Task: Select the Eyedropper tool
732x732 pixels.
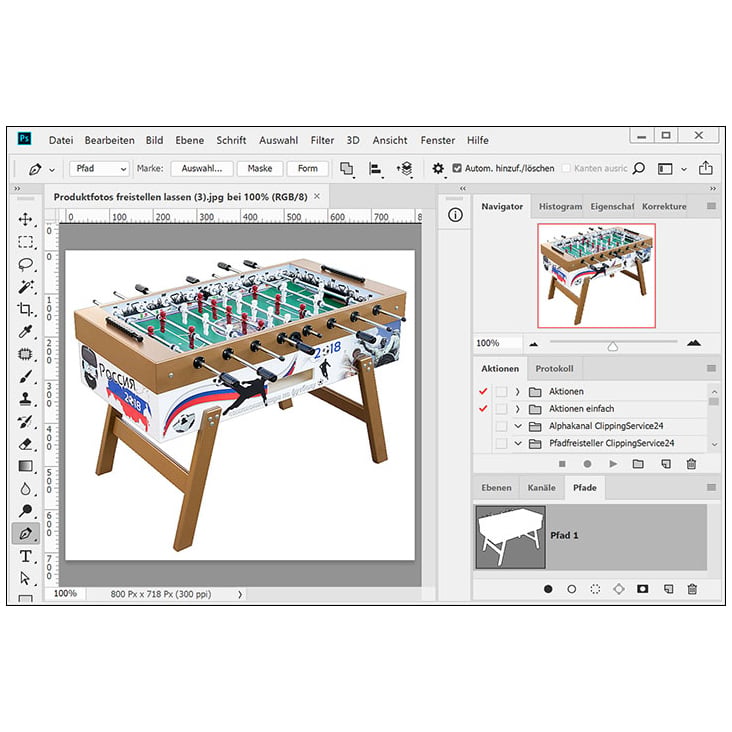Action: 25,331
